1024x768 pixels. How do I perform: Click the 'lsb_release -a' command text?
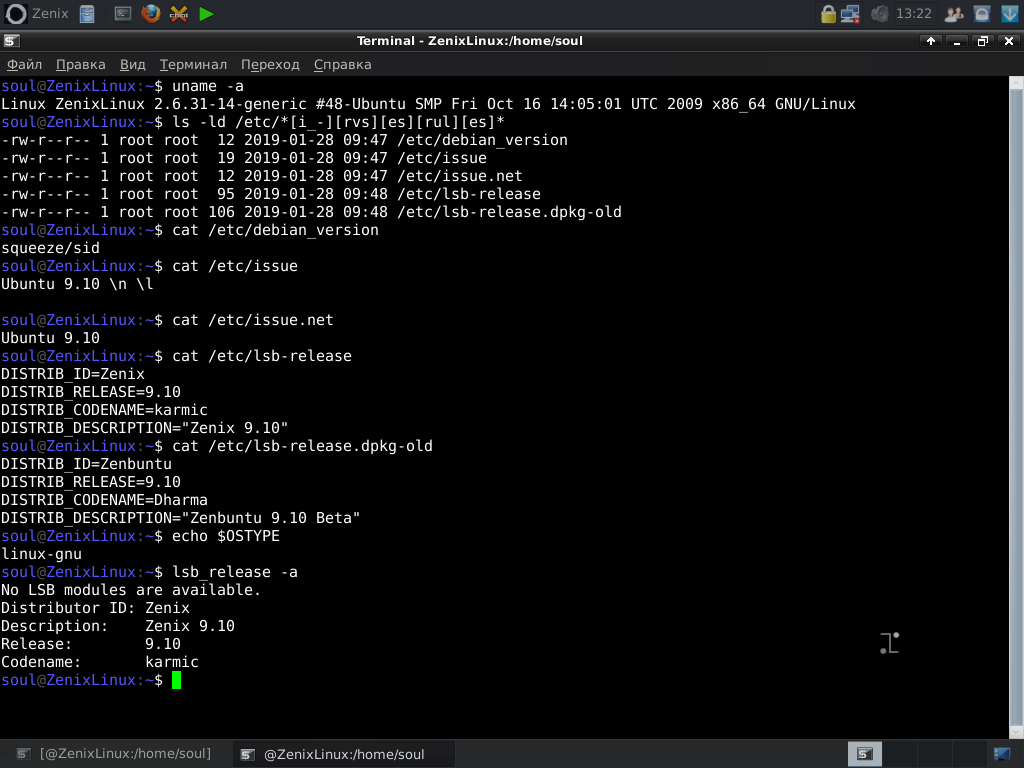[234, 572]
